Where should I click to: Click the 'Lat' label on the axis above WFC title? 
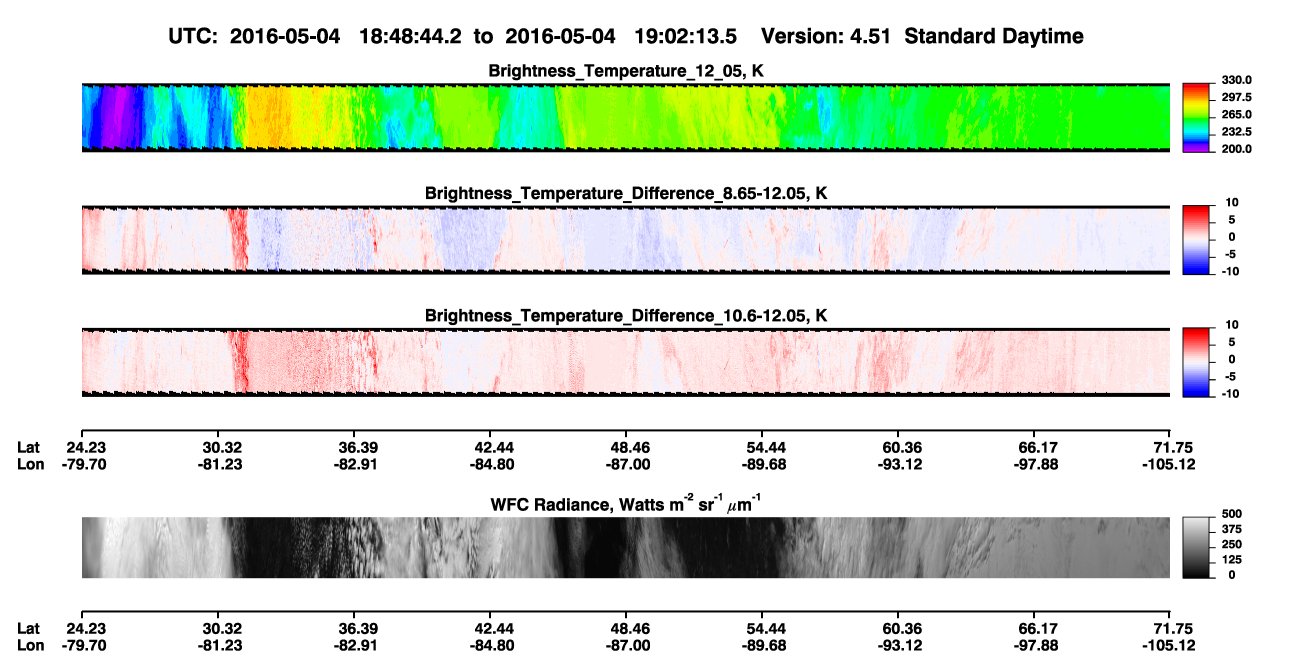pos(28,447)
